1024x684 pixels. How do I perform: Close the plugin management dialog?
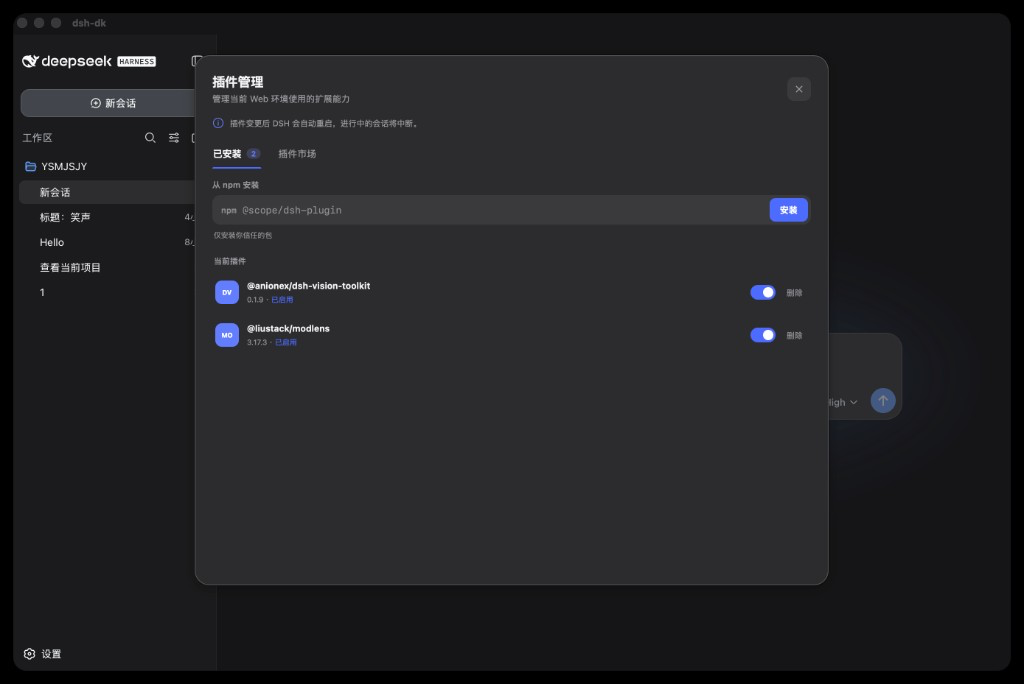(x=799, y=90)
